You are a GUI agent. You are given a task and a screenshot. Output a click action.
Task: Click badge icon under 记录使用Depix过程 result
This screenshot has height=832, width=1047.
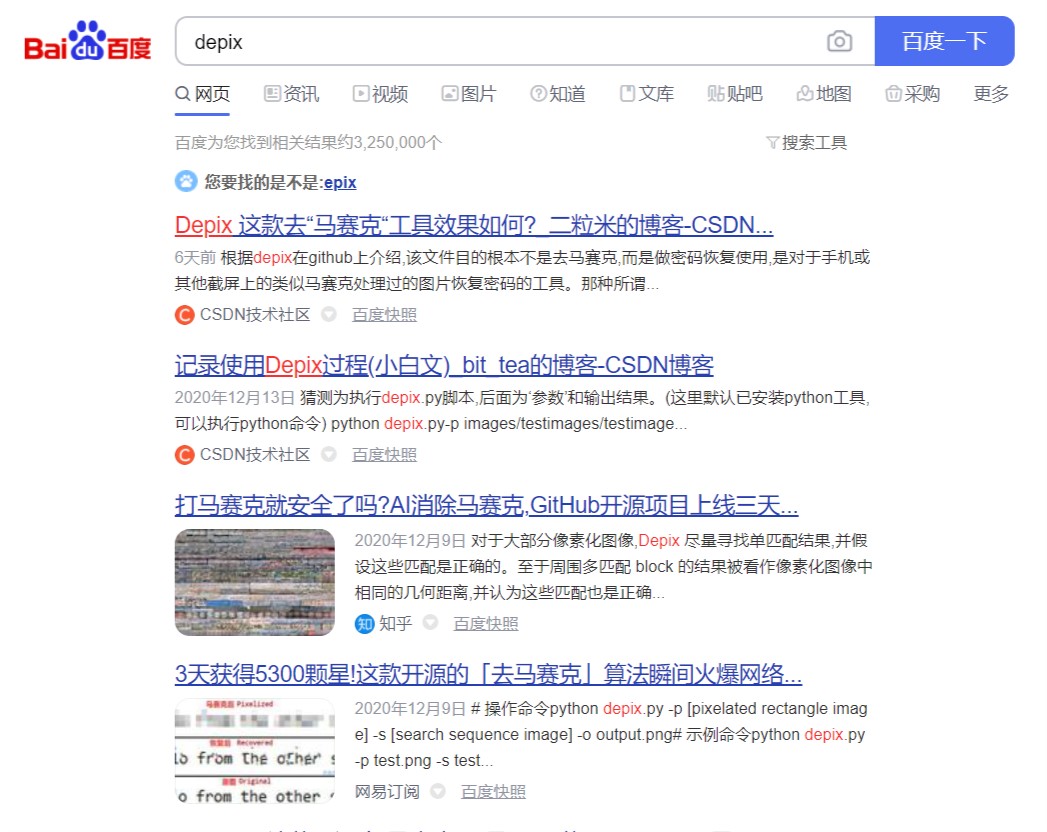(329, 454)
